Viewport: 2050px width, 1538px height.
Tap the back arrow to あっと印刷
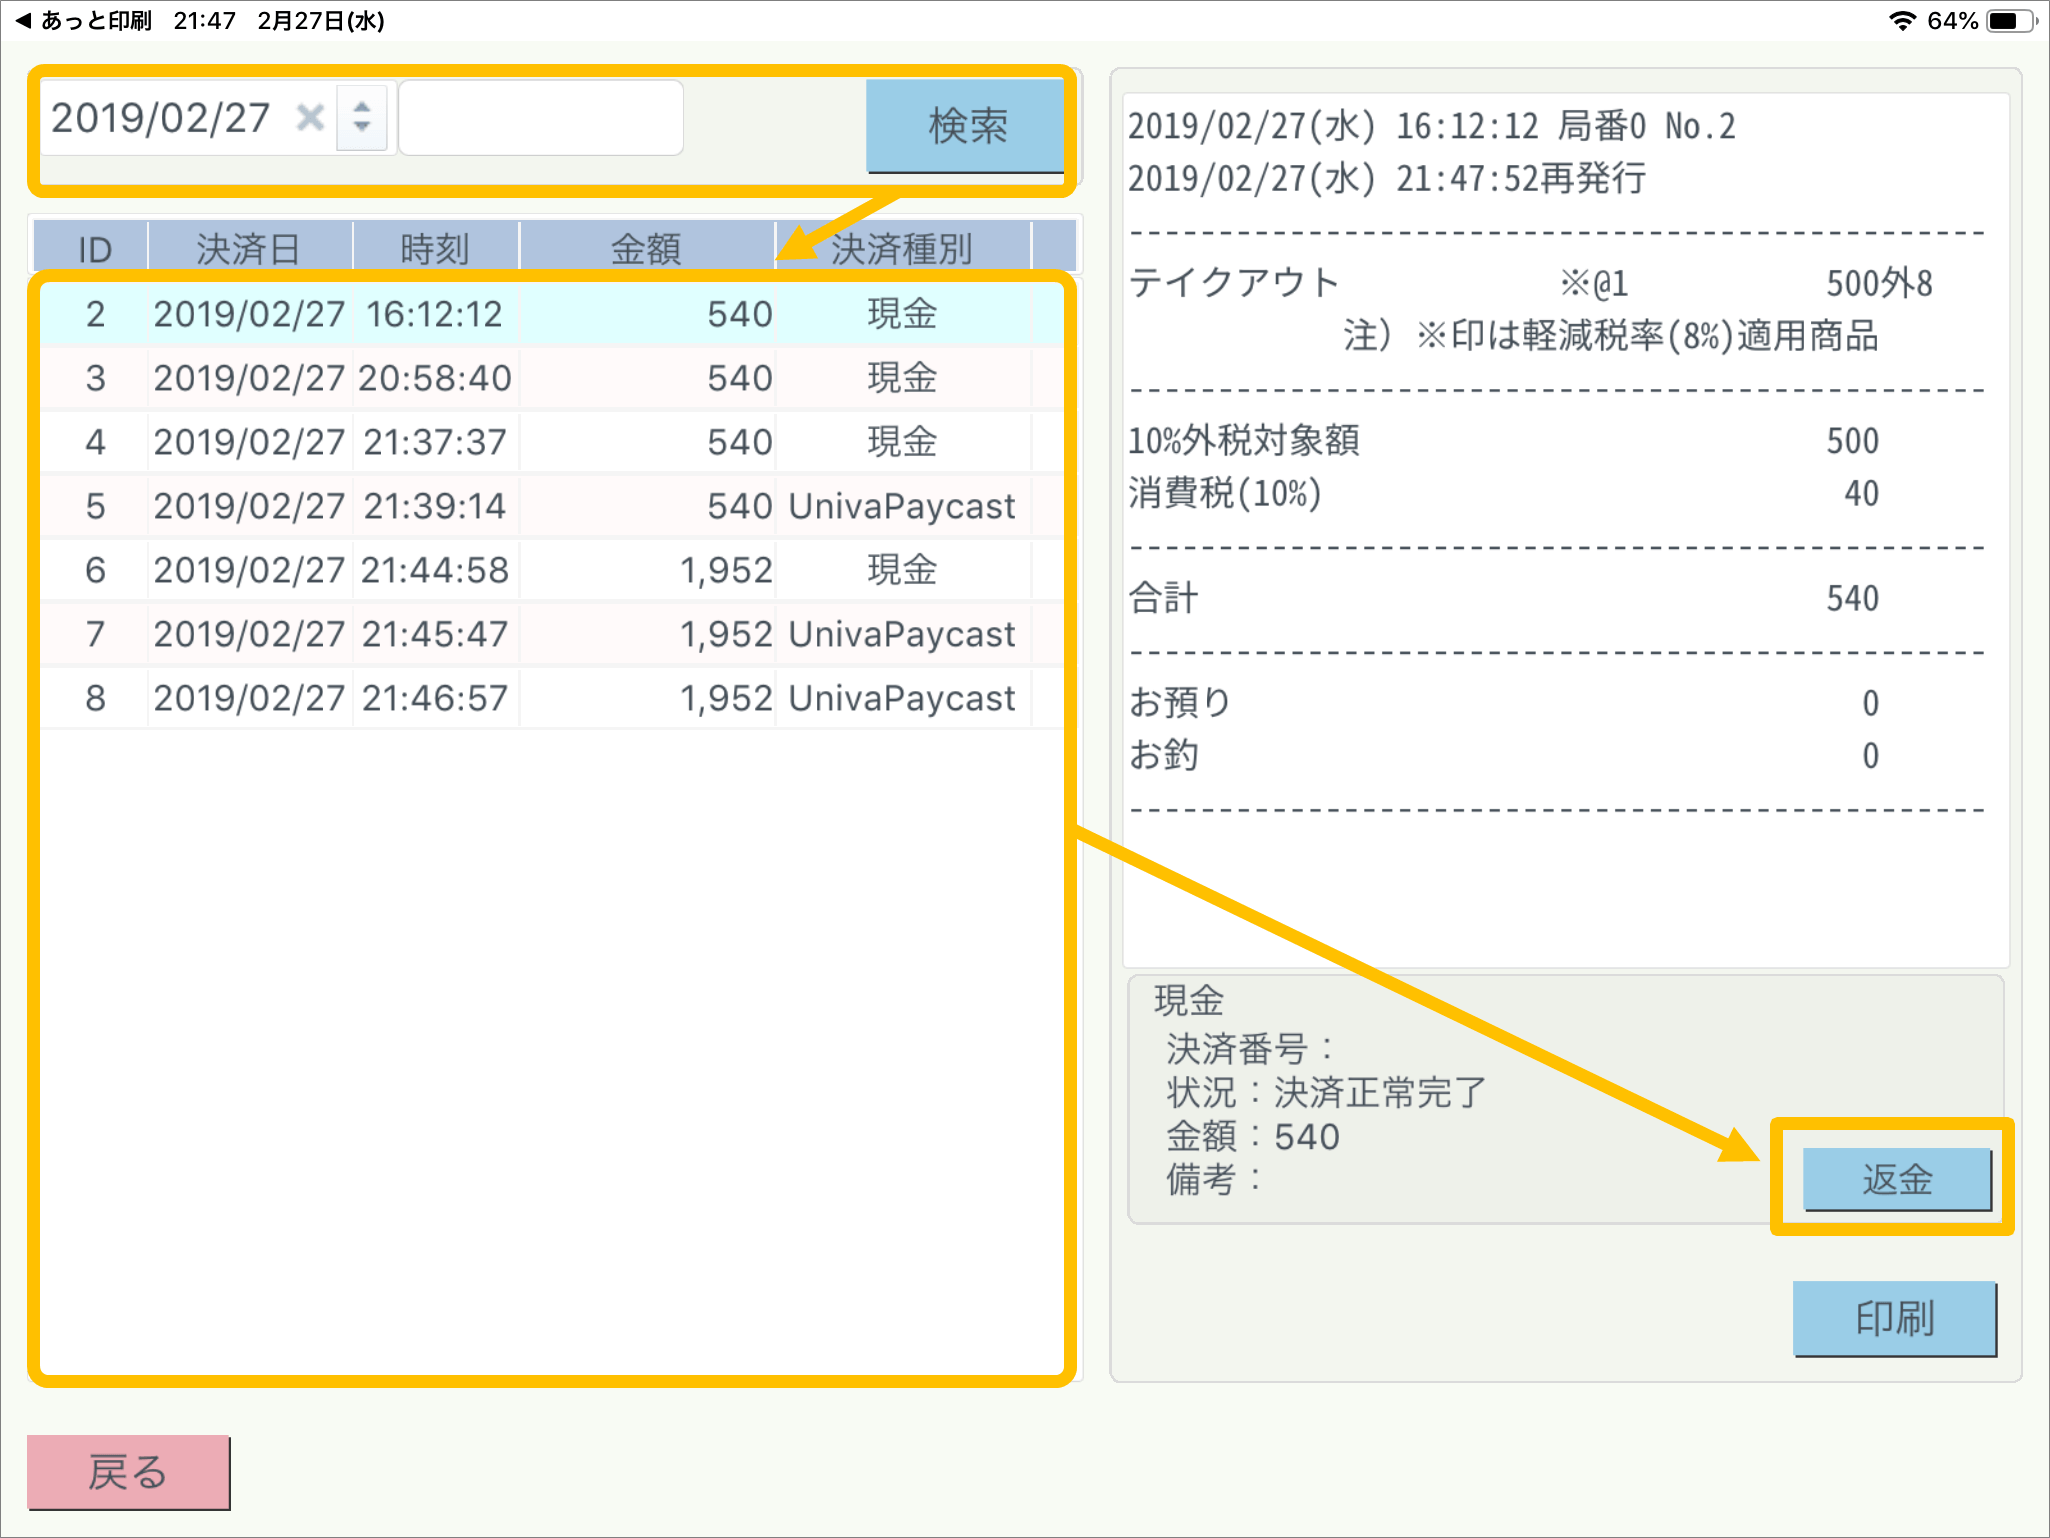[x=24, y=20]
